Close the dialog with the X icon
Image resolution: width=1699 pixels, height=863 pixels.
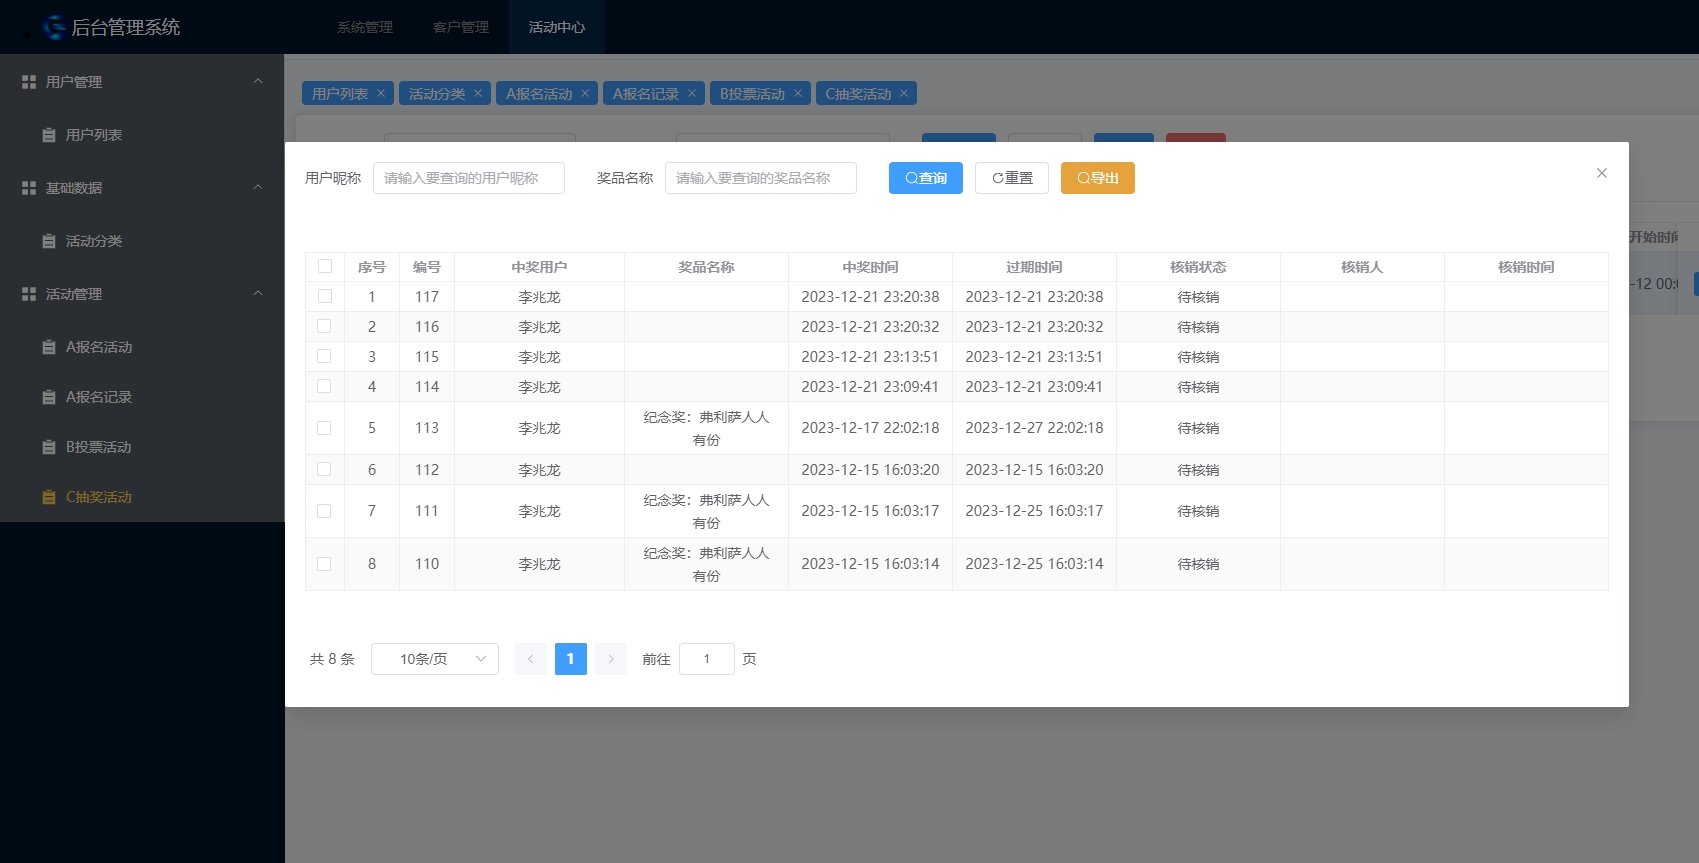click(1601, 173)
